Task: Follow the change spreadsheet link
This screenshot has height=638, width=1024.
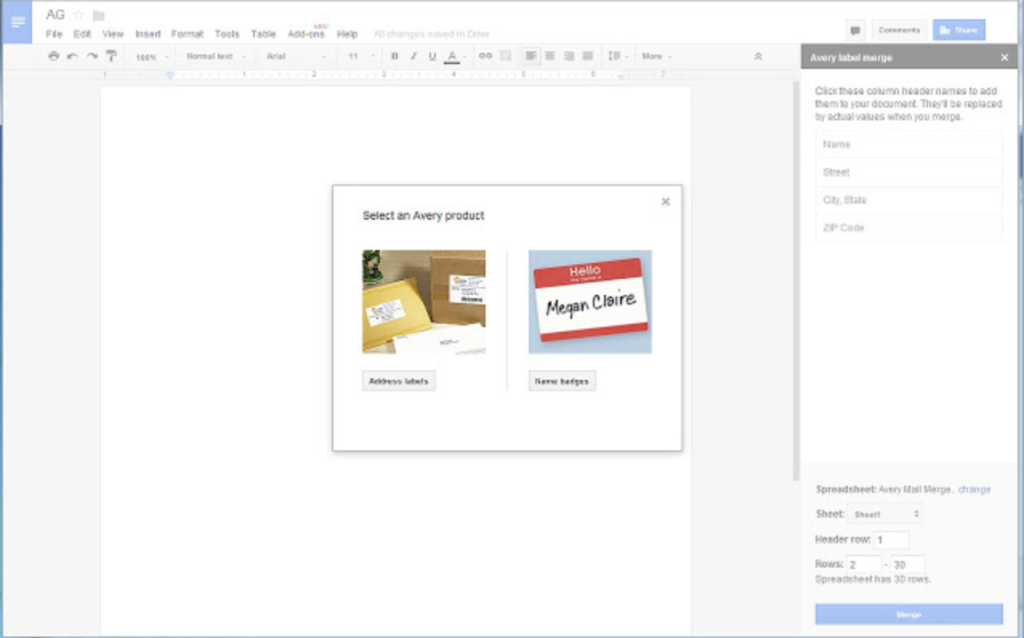Action: pos(974,489)
